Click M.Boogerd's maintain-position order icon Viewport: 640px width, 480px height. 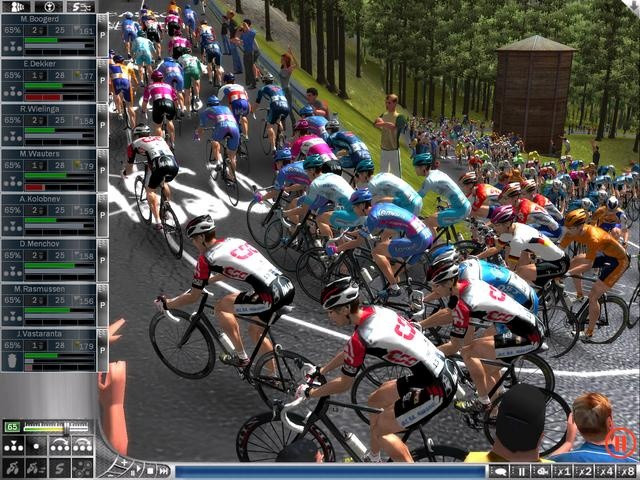(x=12, y=47)
